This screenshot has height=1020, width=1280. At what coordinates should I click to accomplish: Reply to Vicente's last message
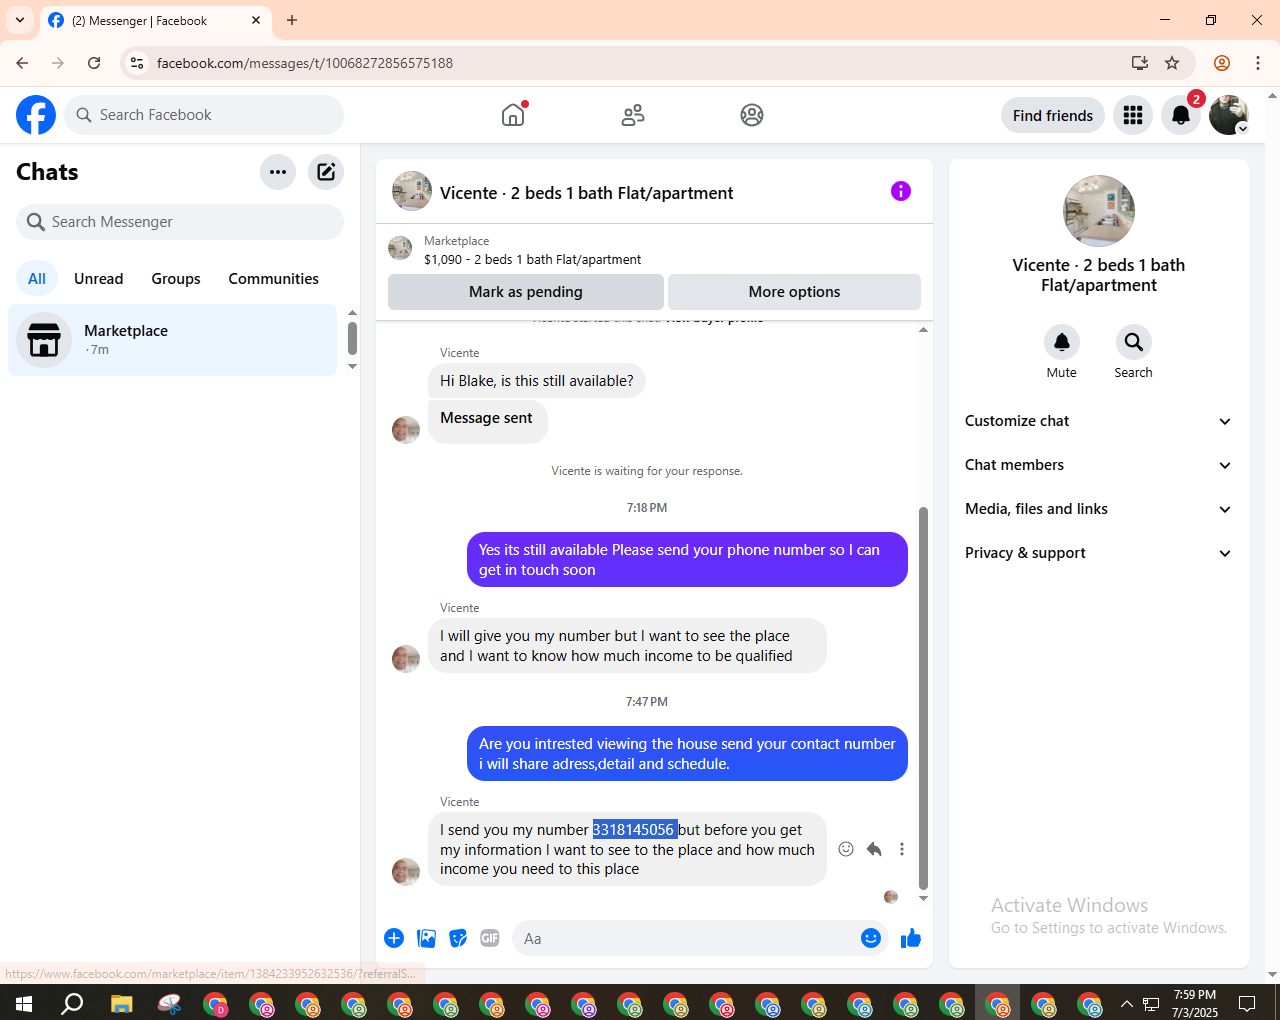tap(874, 849)
